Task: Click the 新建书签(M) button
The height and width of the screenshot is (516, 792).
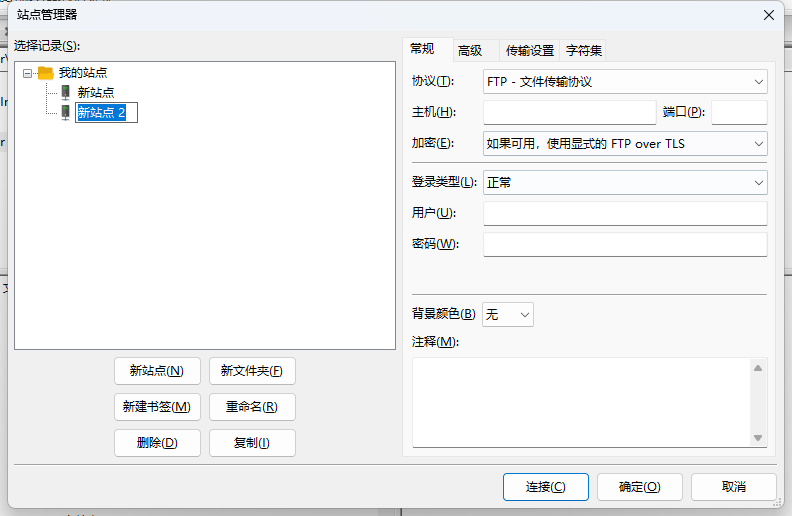Action: click(x=157, y=407)
